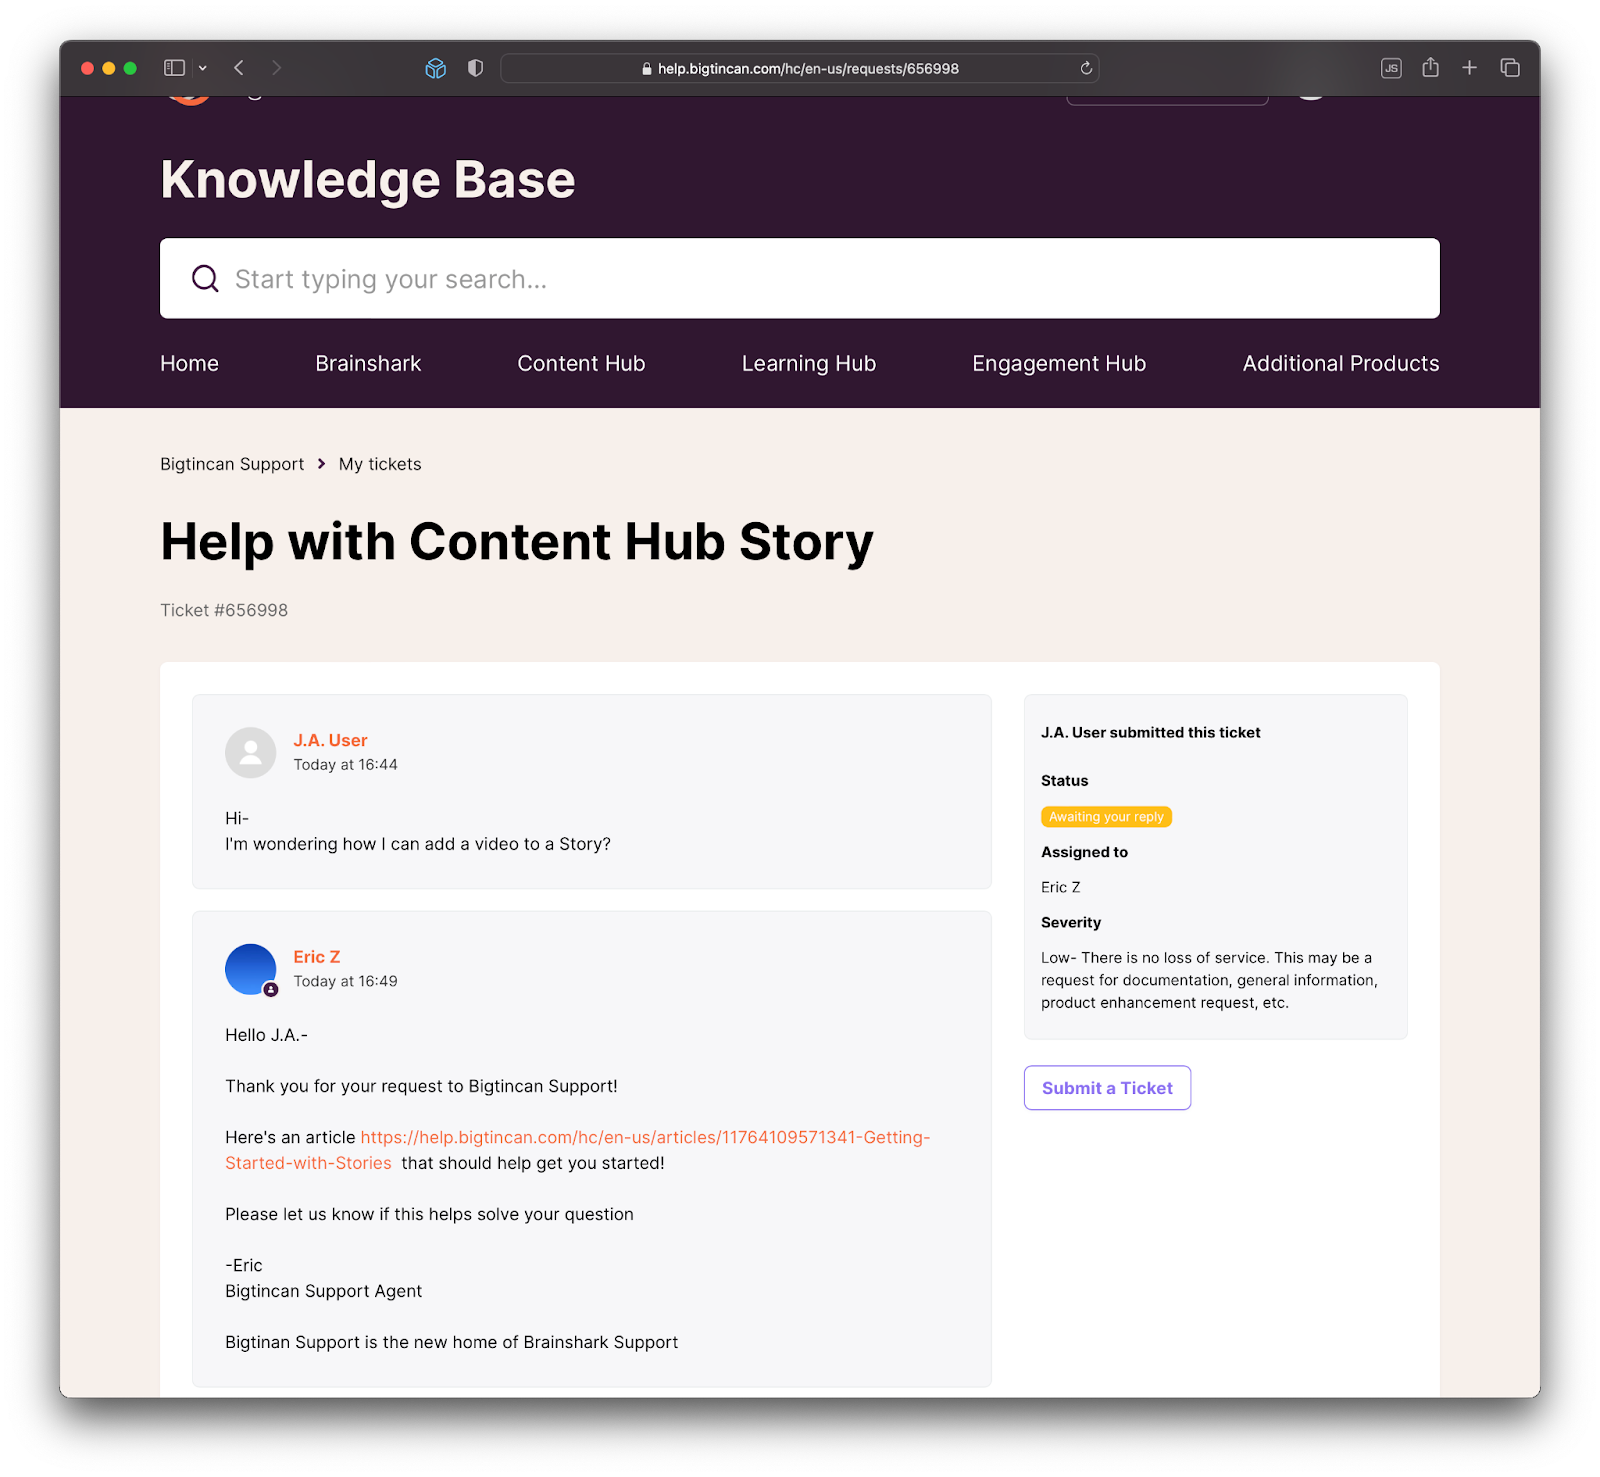The height and width of the screenshot is (1477, 1600).
Task: Click the 'Status' label
Action: click(x=1064, y=781)
